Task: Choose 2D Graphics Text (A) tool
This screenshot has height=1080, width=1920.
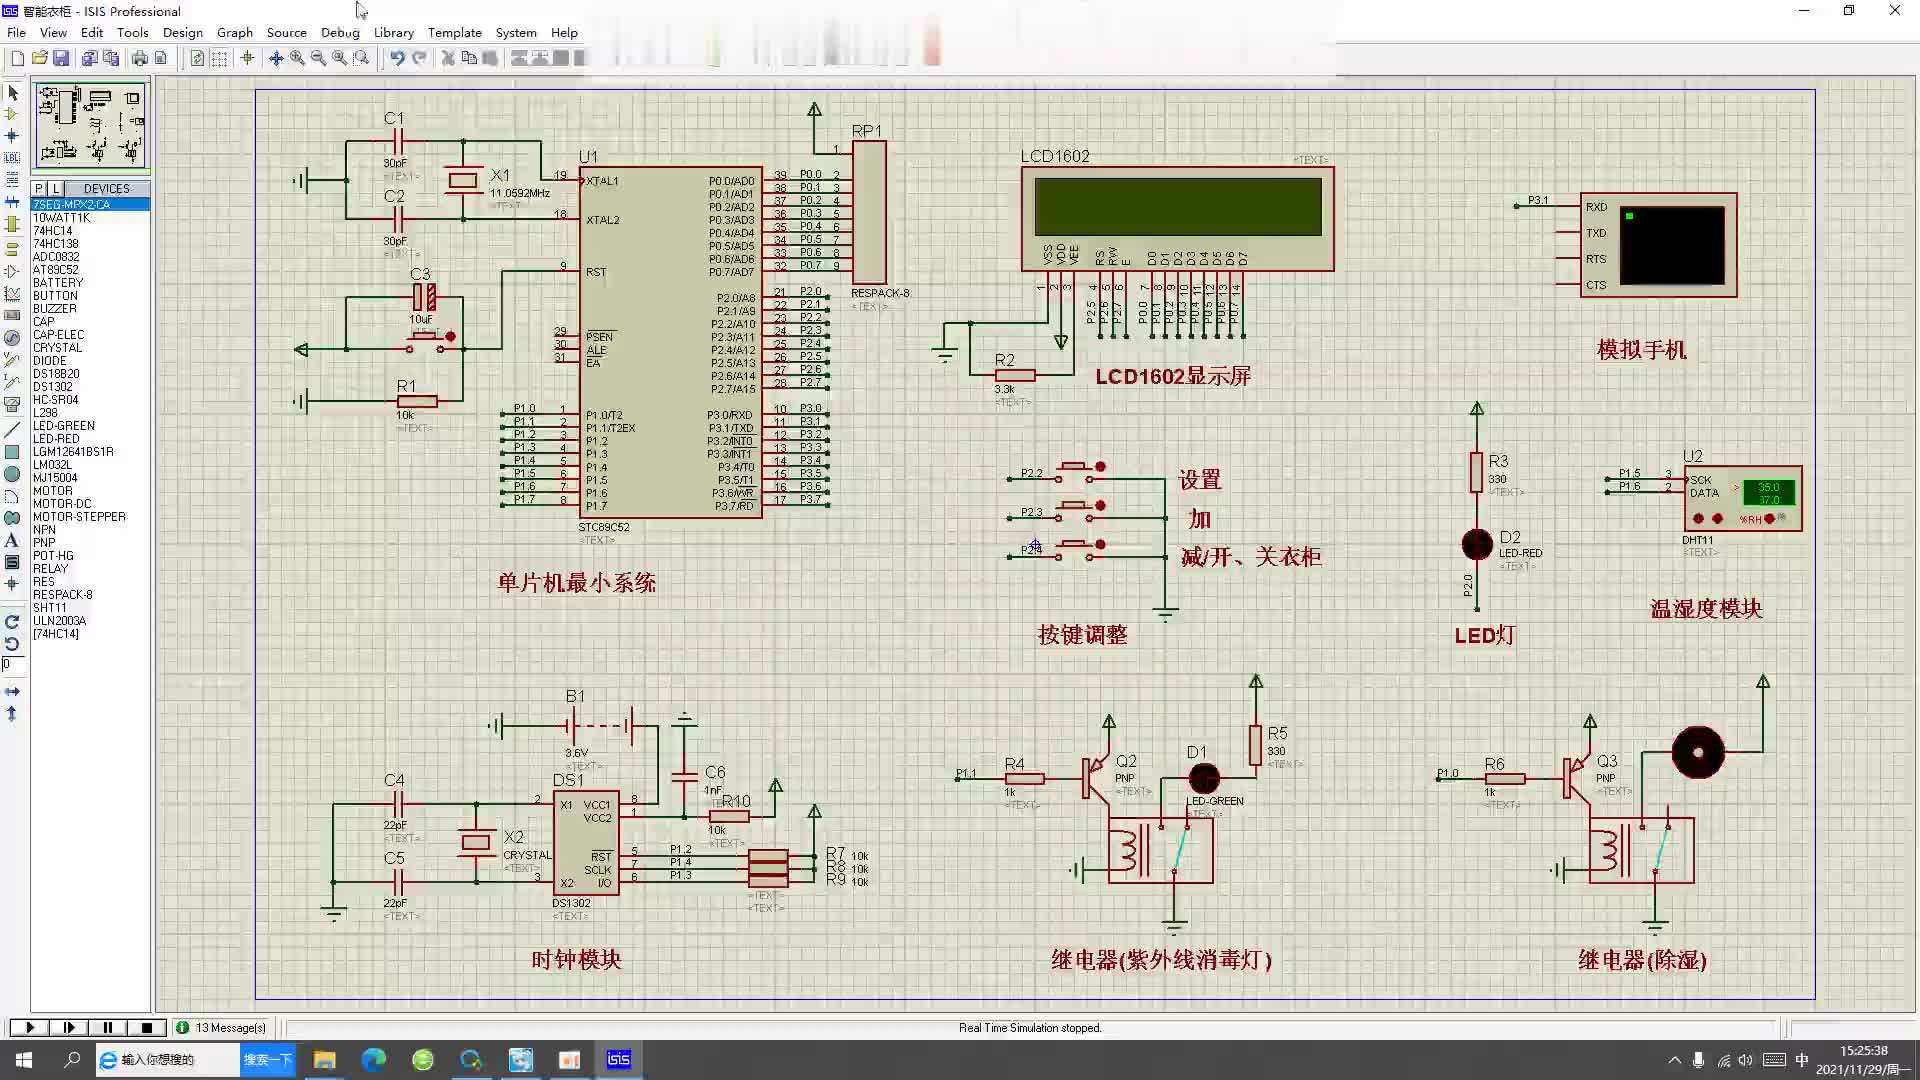Action: click(13, 540)
